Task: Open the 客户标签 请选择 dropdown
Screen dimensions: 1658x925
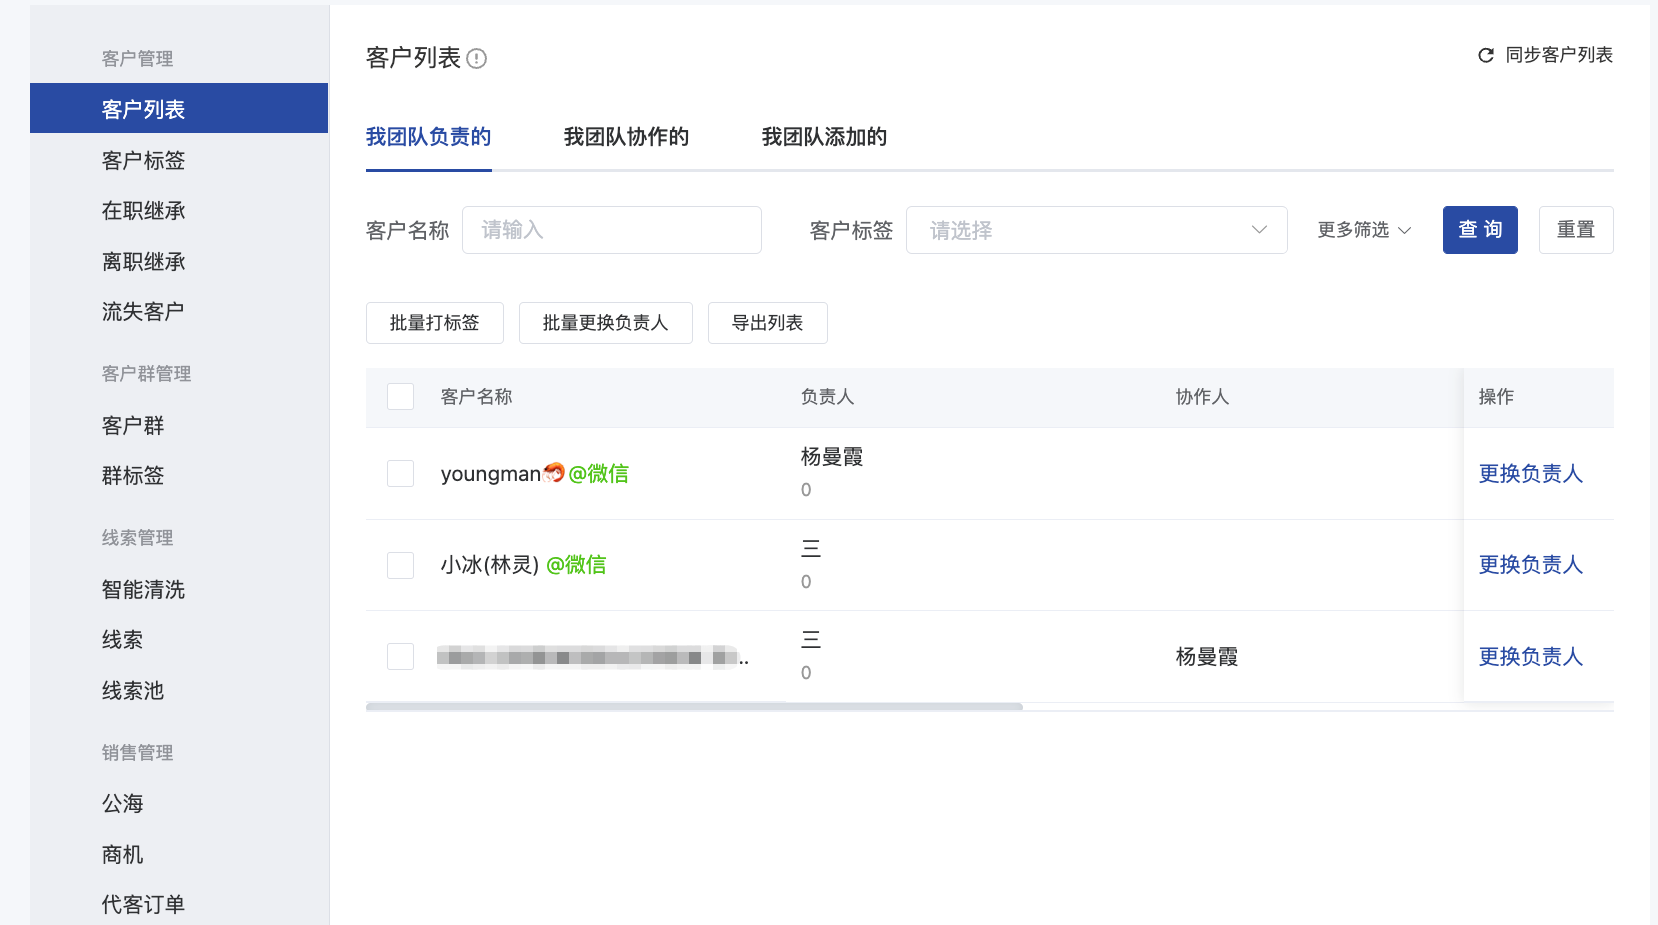Action: [1096, 230]
